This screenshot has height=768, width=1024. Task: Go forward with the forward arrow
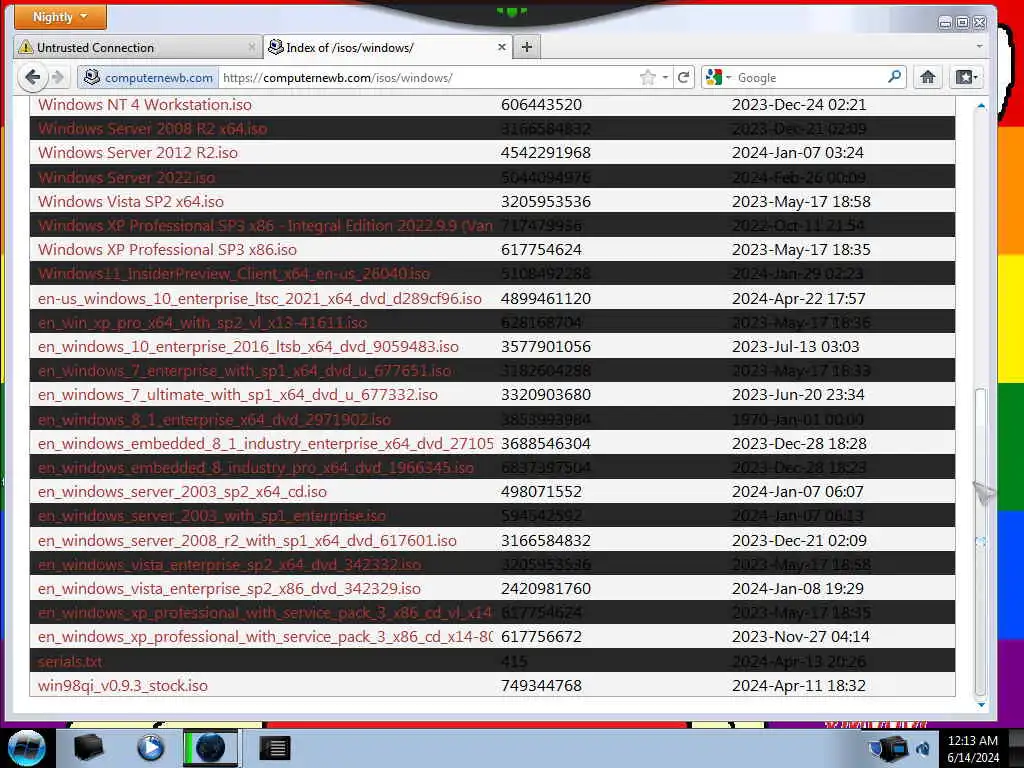[57, 78]
